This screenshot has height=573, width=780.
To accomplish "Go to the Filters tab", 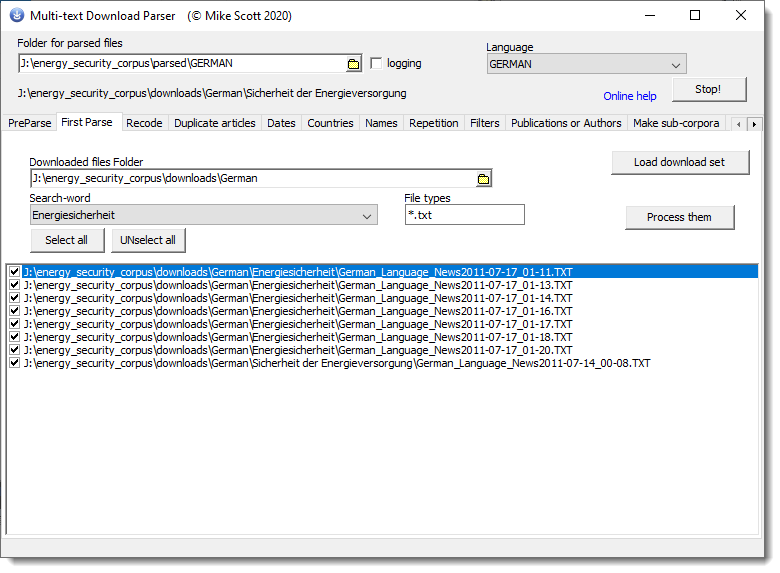I will [485, 123].
